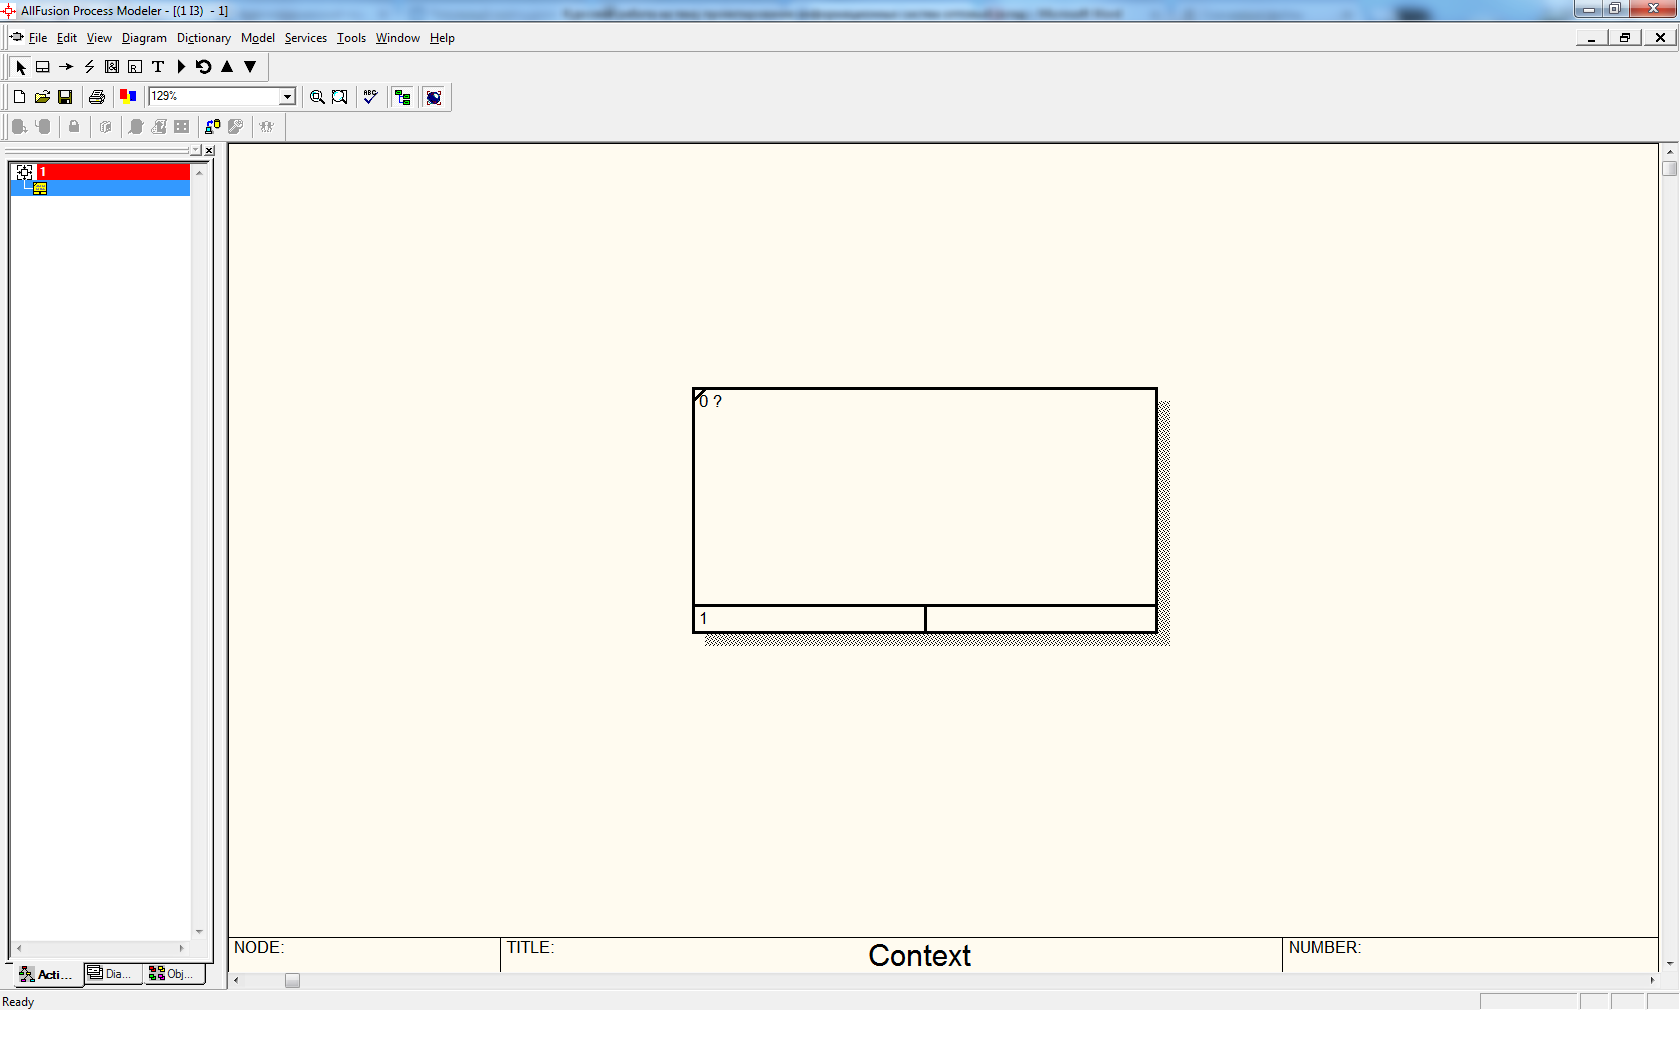
Task: Open the File menu
Action: (x=38, y=38)
